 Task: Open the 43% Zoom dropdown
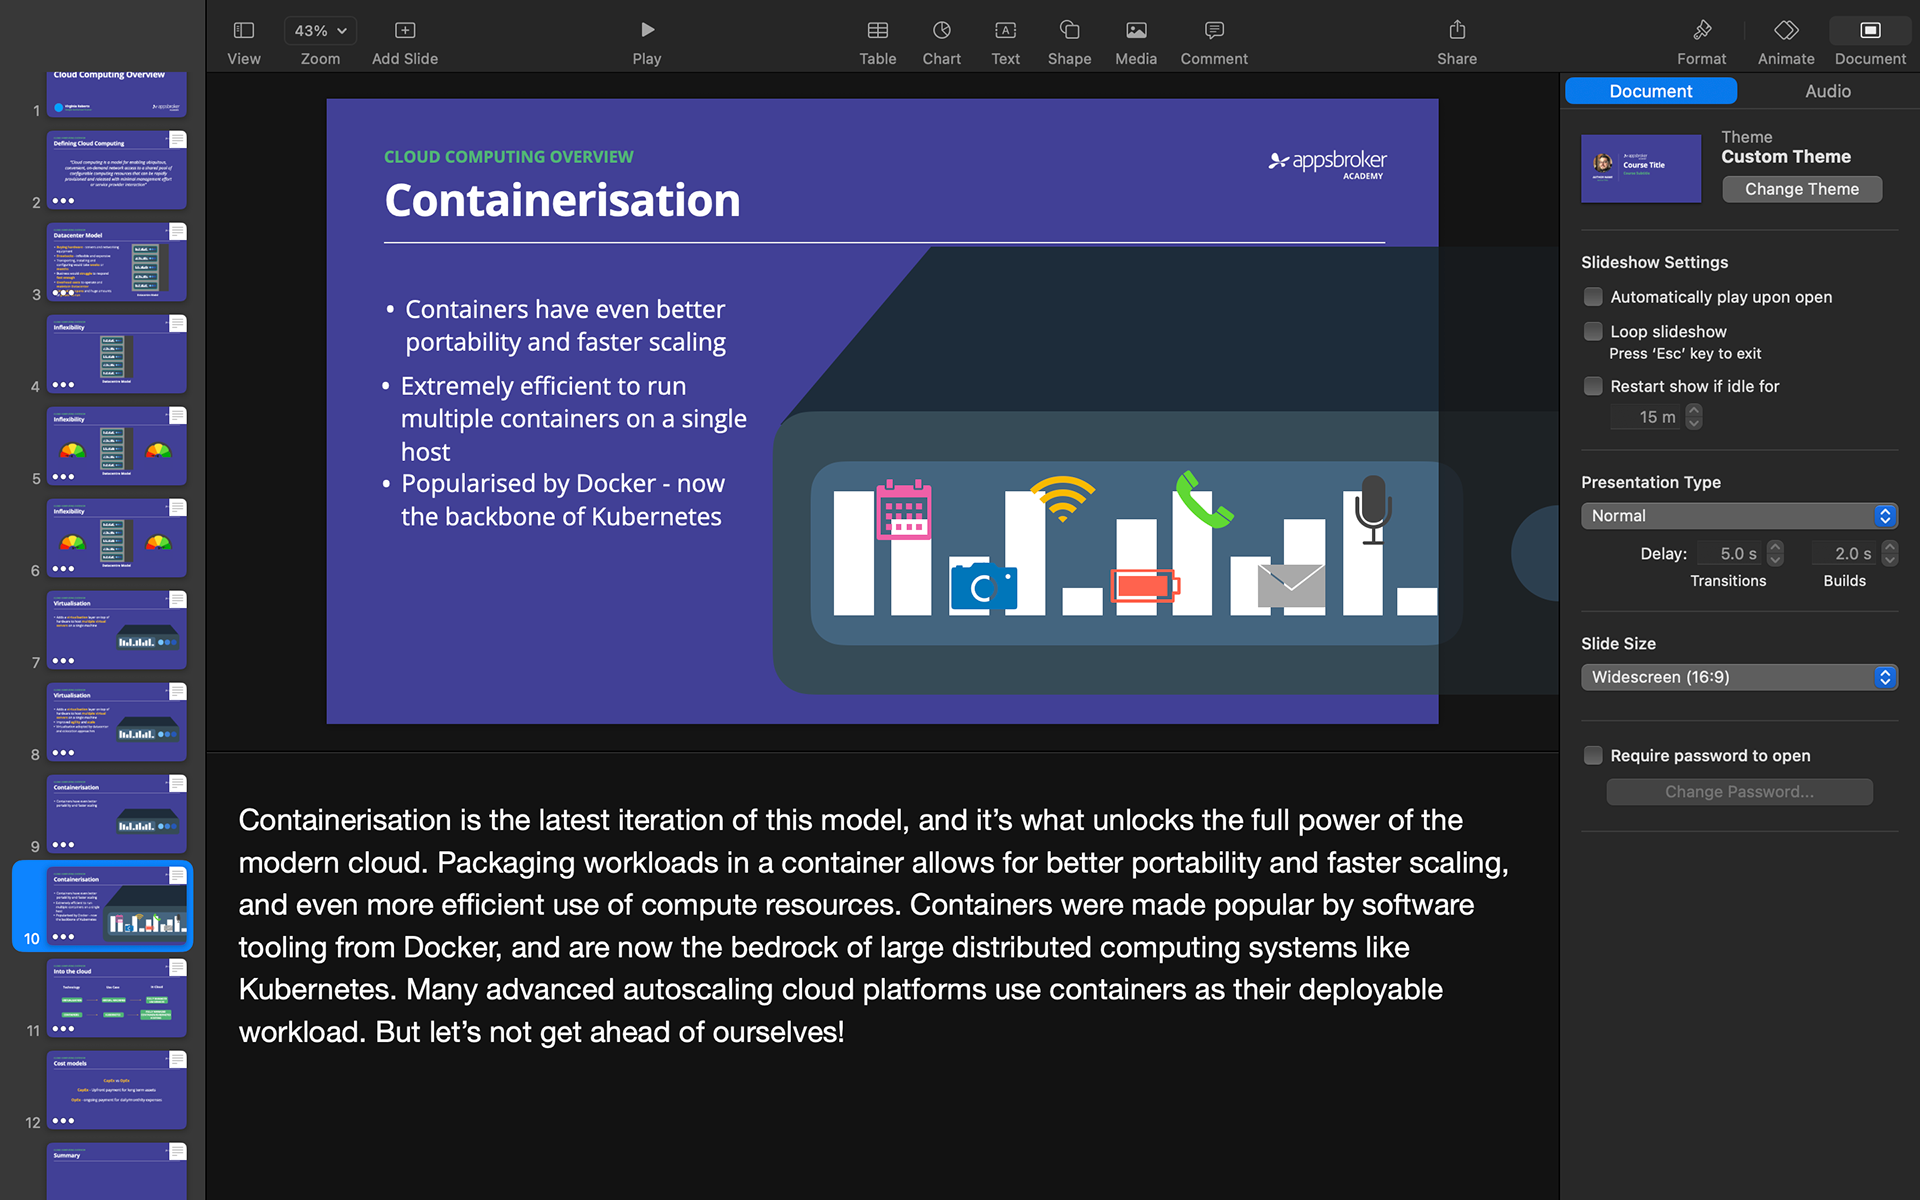click(320, 31)
